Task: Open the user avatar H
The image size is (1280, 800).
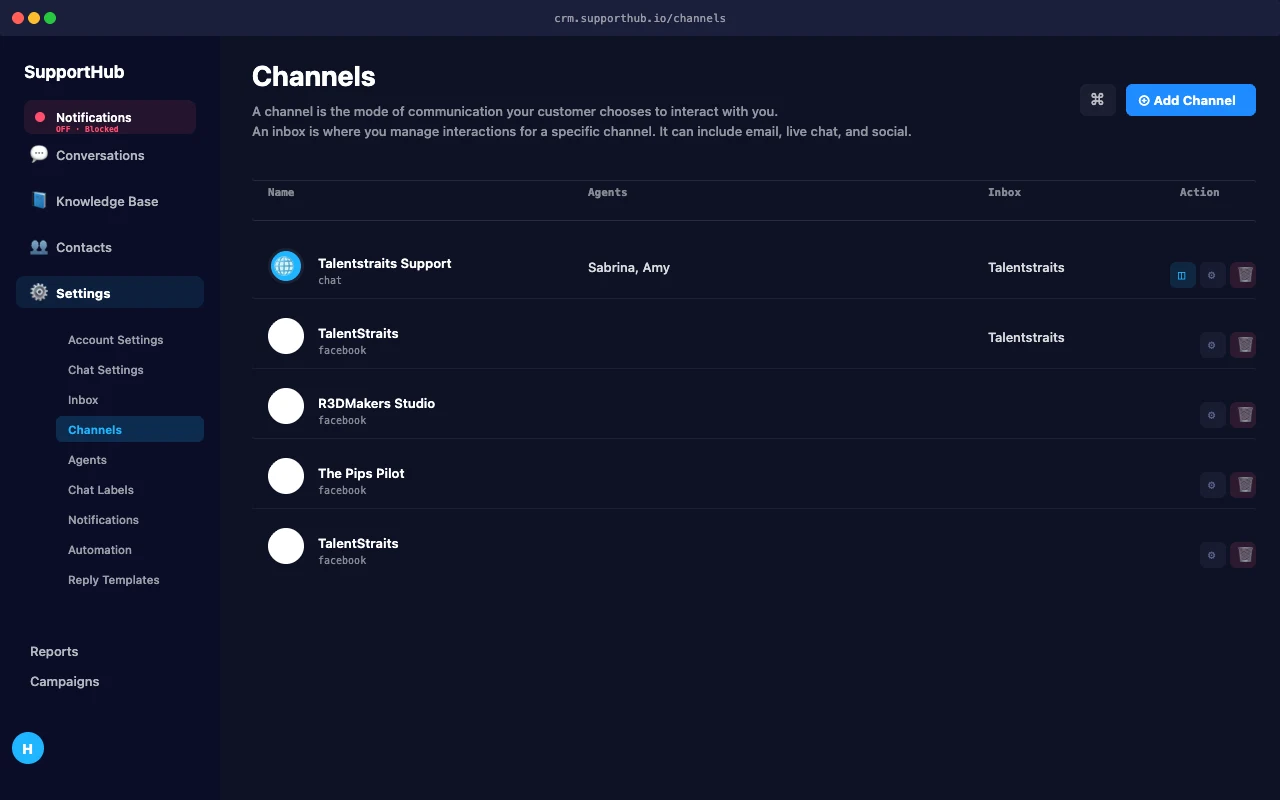Action: tap(28, 748)
